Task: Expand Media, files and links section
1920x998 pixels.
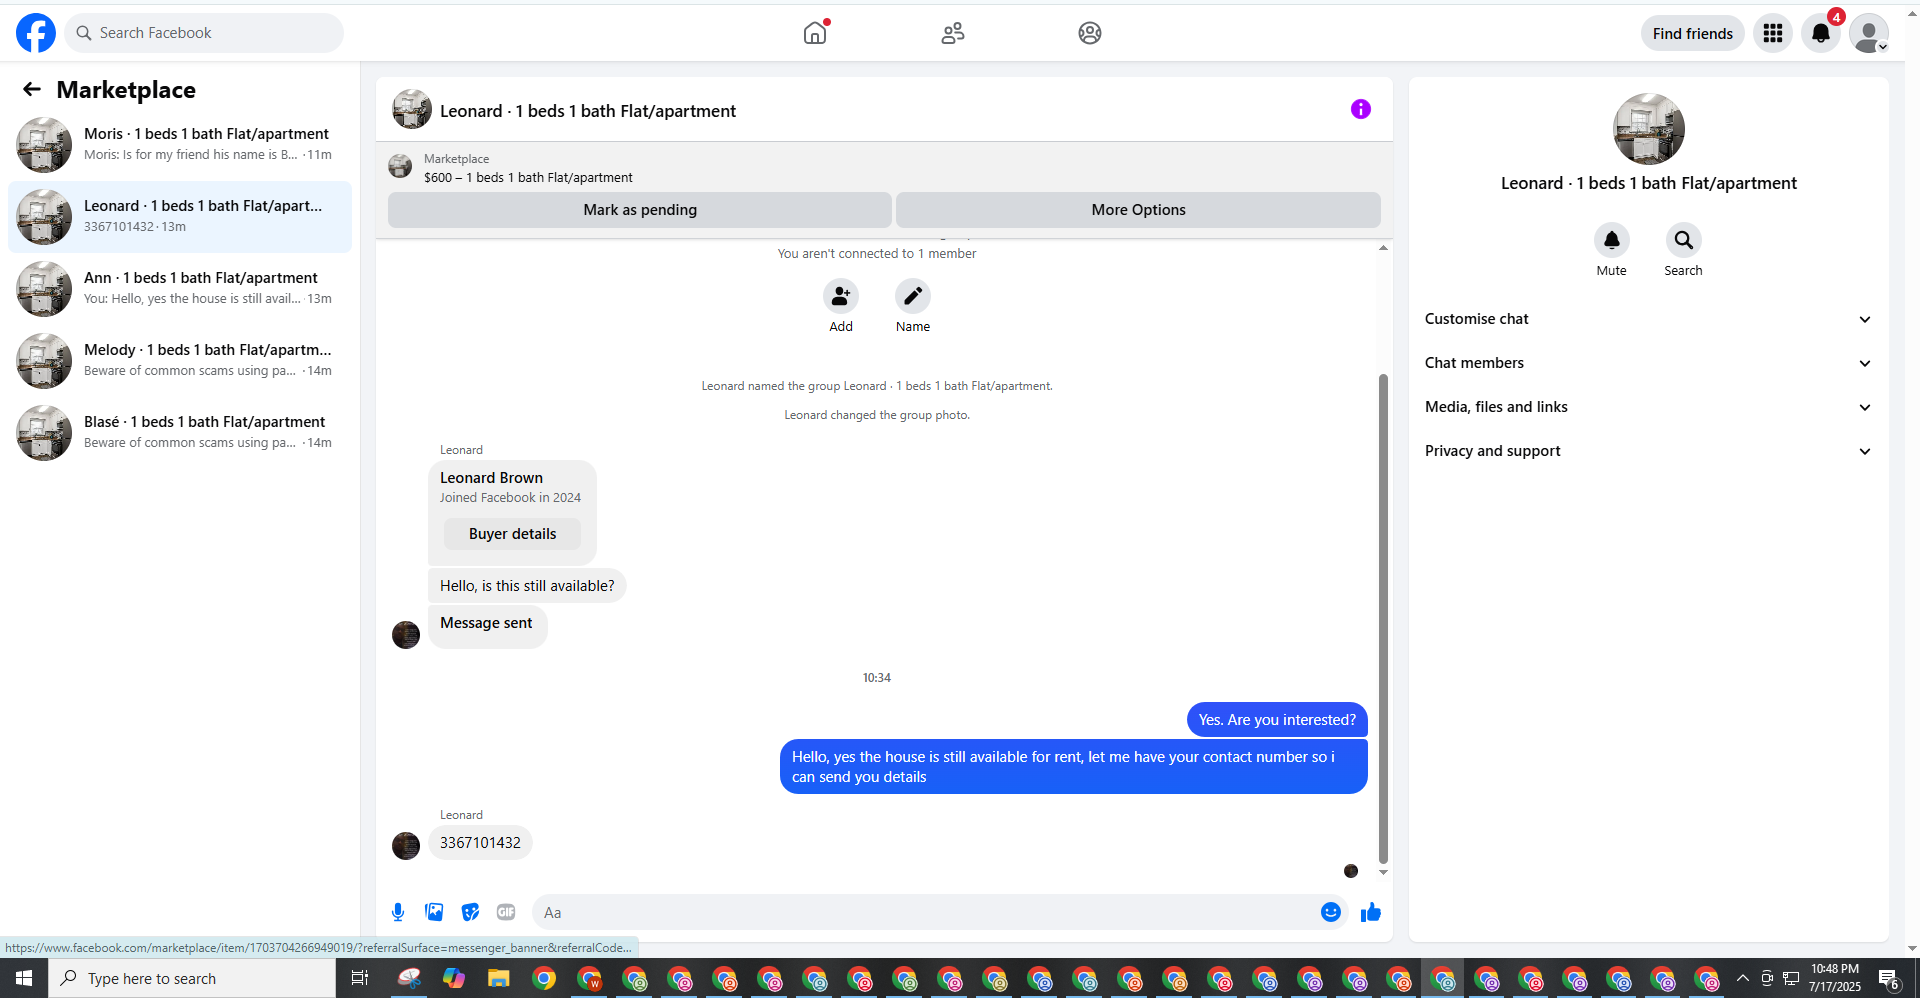Action: [x=1648, y=407]
